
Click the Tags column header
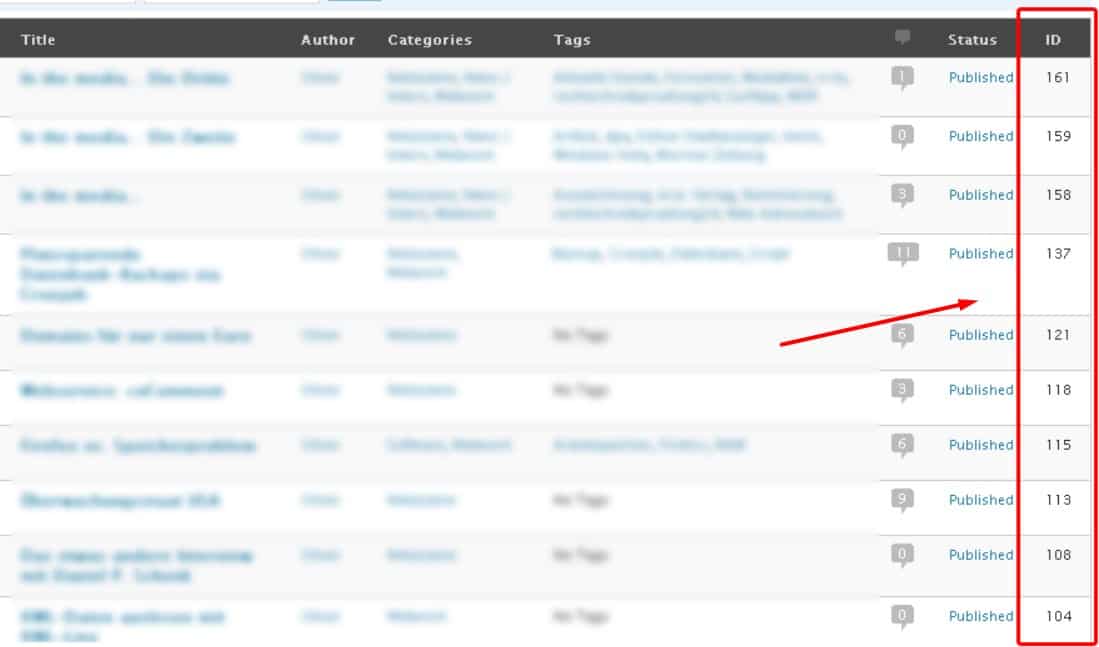point(572,40)
